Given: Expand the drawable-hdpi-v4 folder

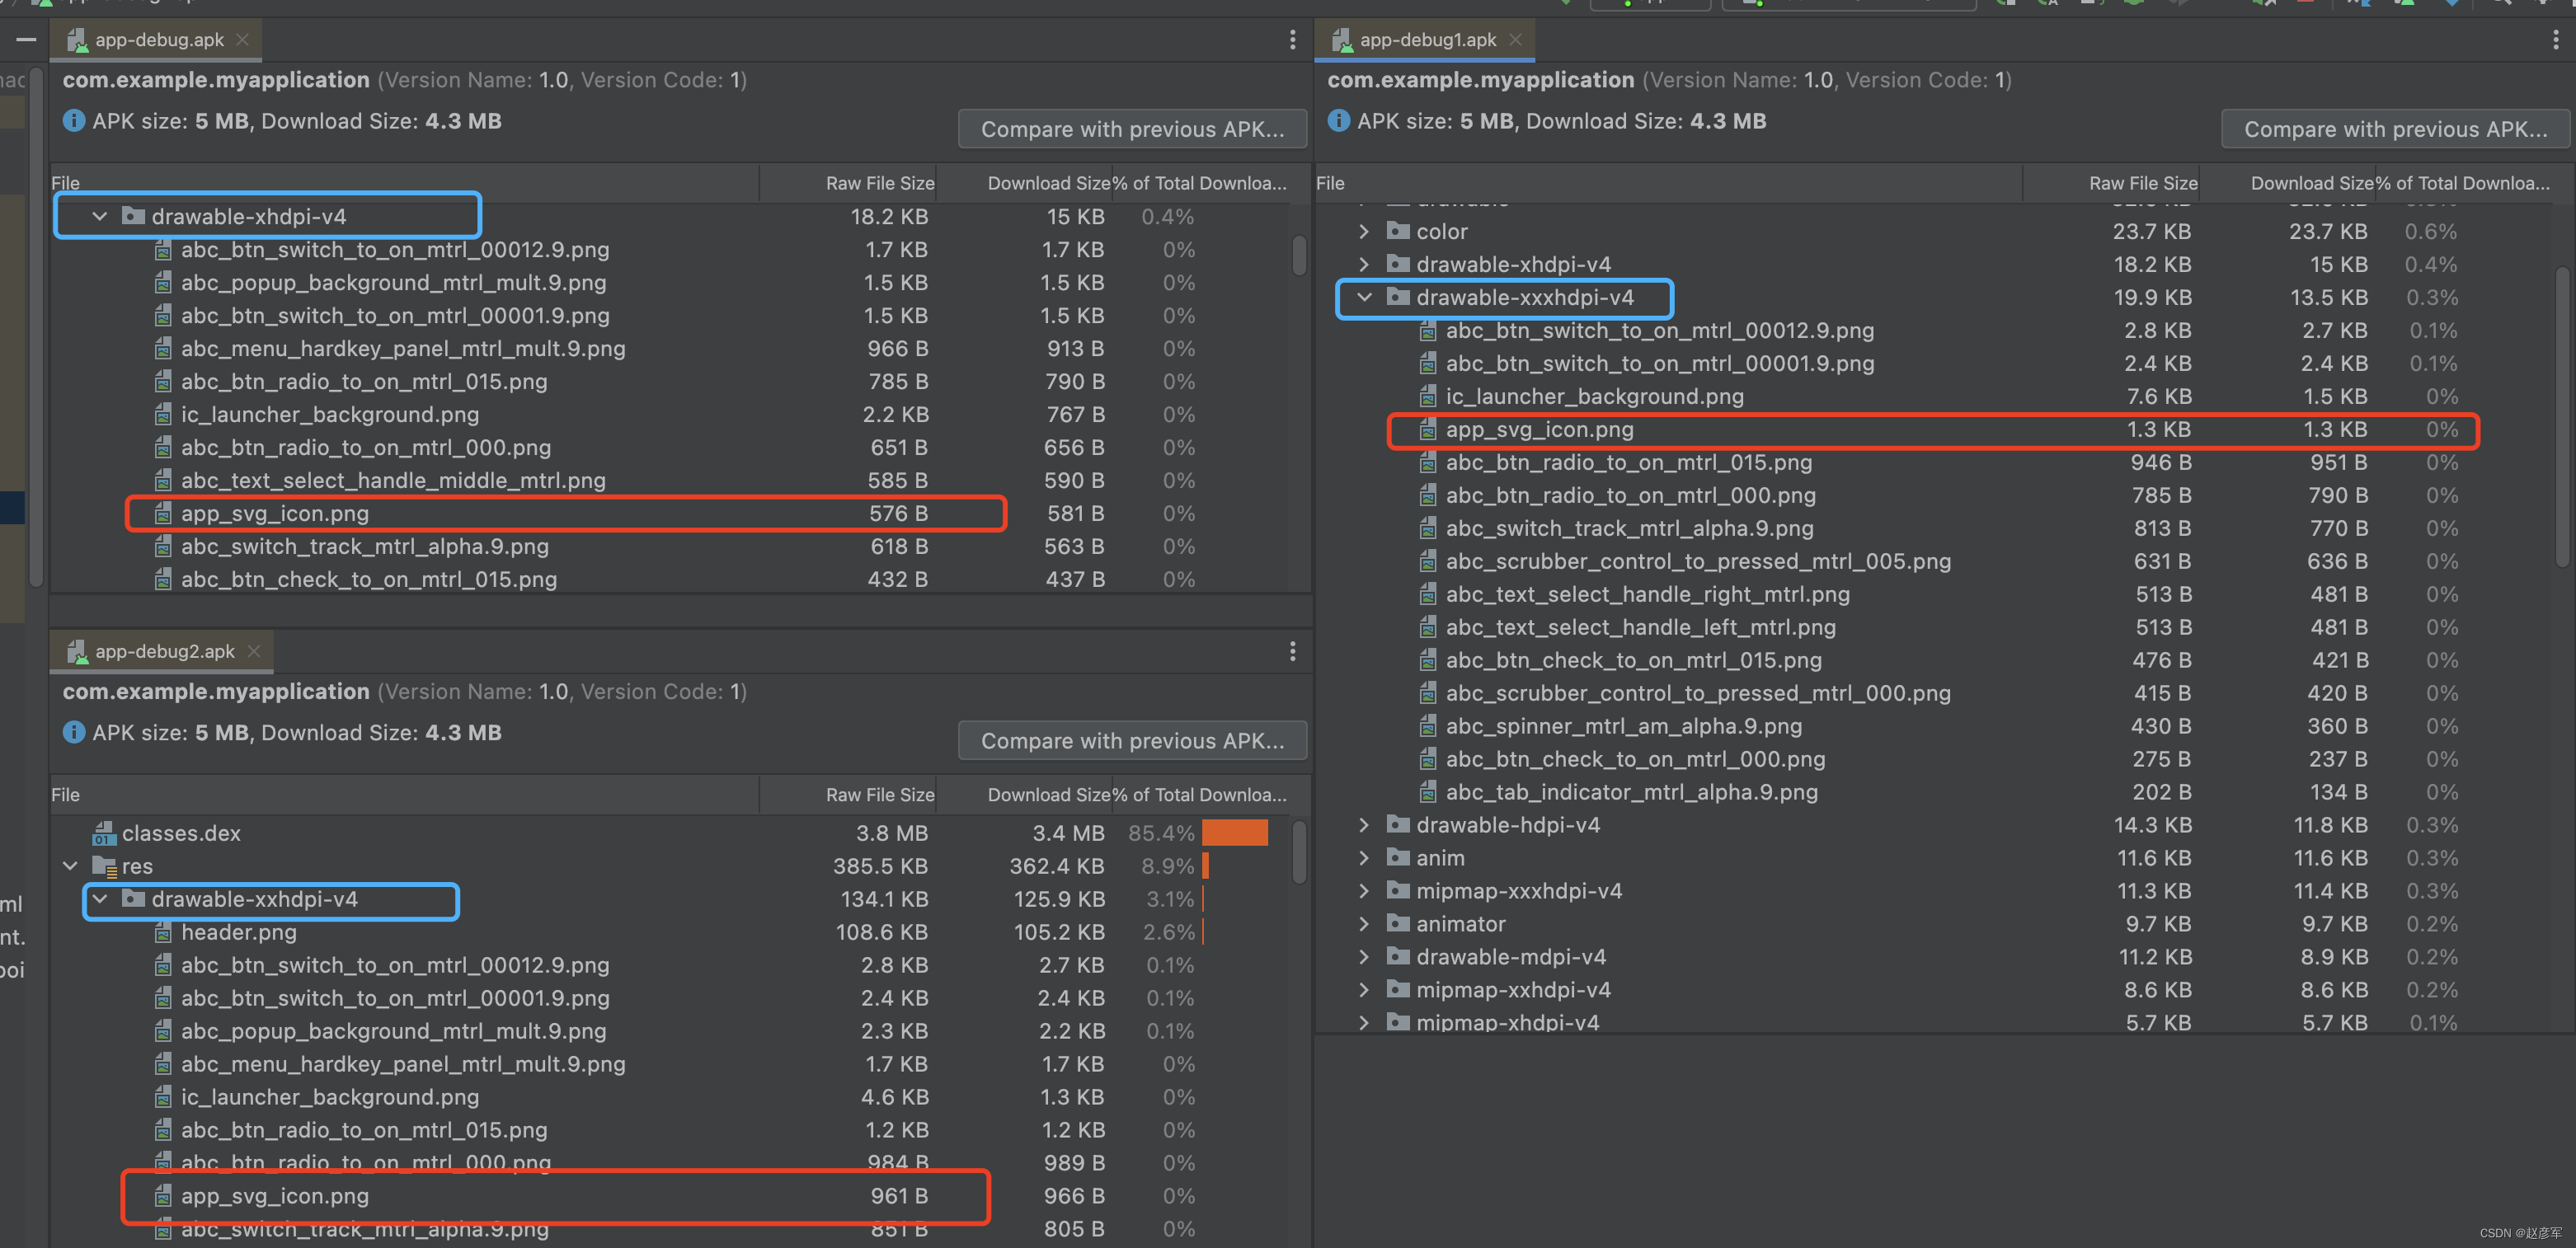Looking at the screenshot, I should (x=1364, y=825).
